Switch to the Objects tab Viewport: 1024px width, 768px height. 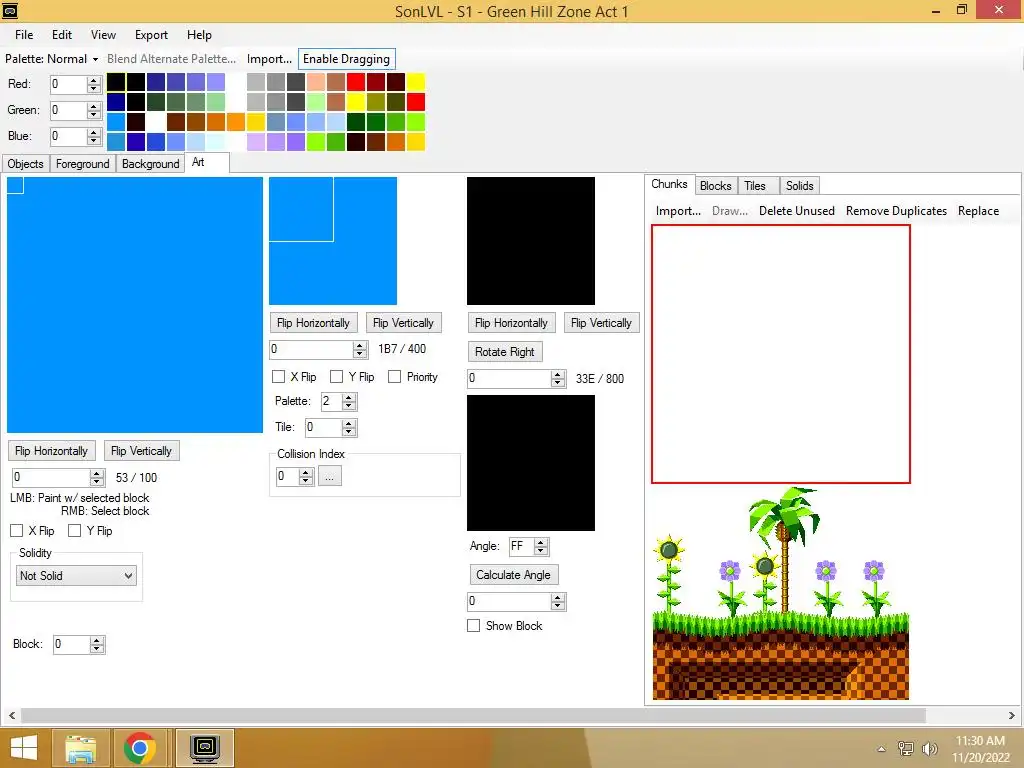[25, 164]
